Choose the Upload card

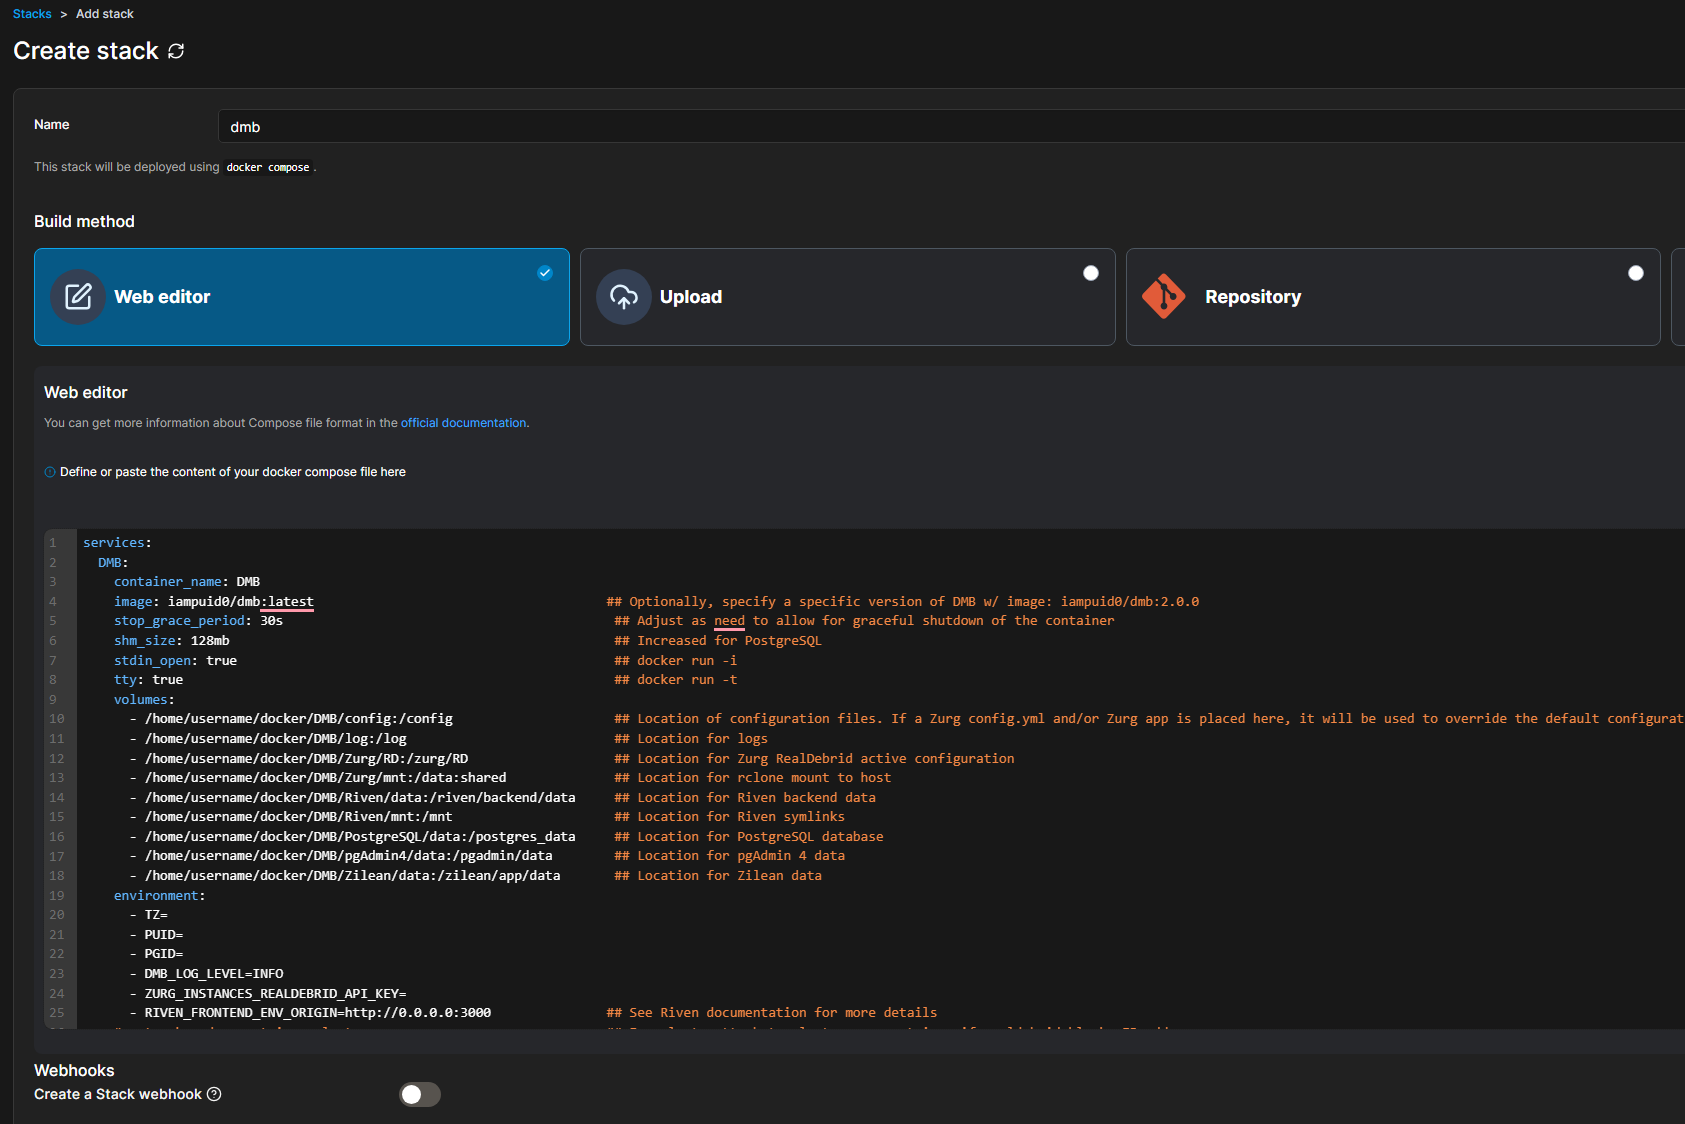pos(848,297)
